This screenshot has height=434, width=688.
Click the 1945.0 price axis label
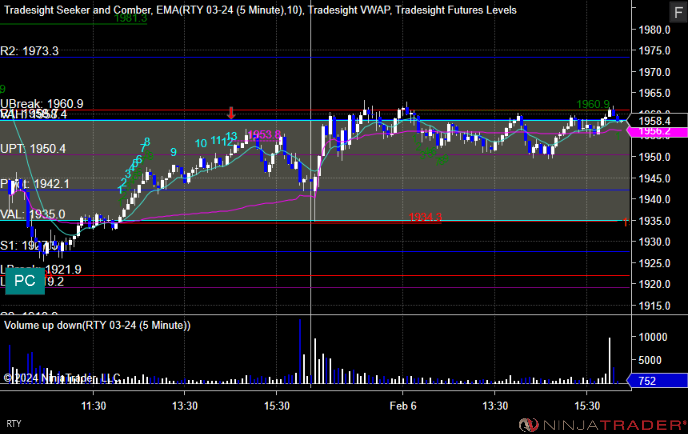pos(654,179)
